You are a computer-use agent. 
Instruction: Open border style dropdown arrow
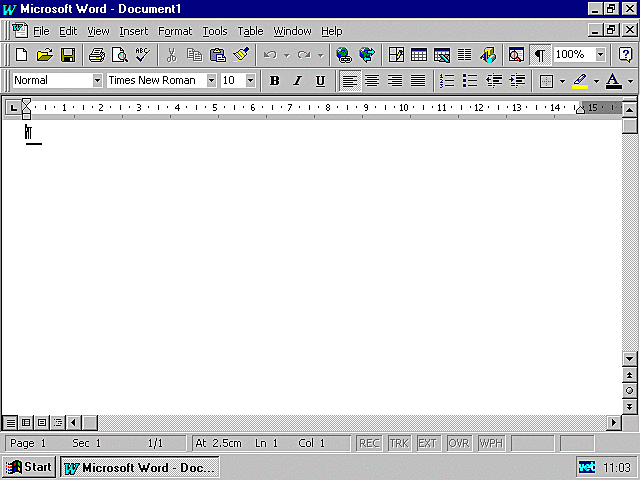click(562, 81)
